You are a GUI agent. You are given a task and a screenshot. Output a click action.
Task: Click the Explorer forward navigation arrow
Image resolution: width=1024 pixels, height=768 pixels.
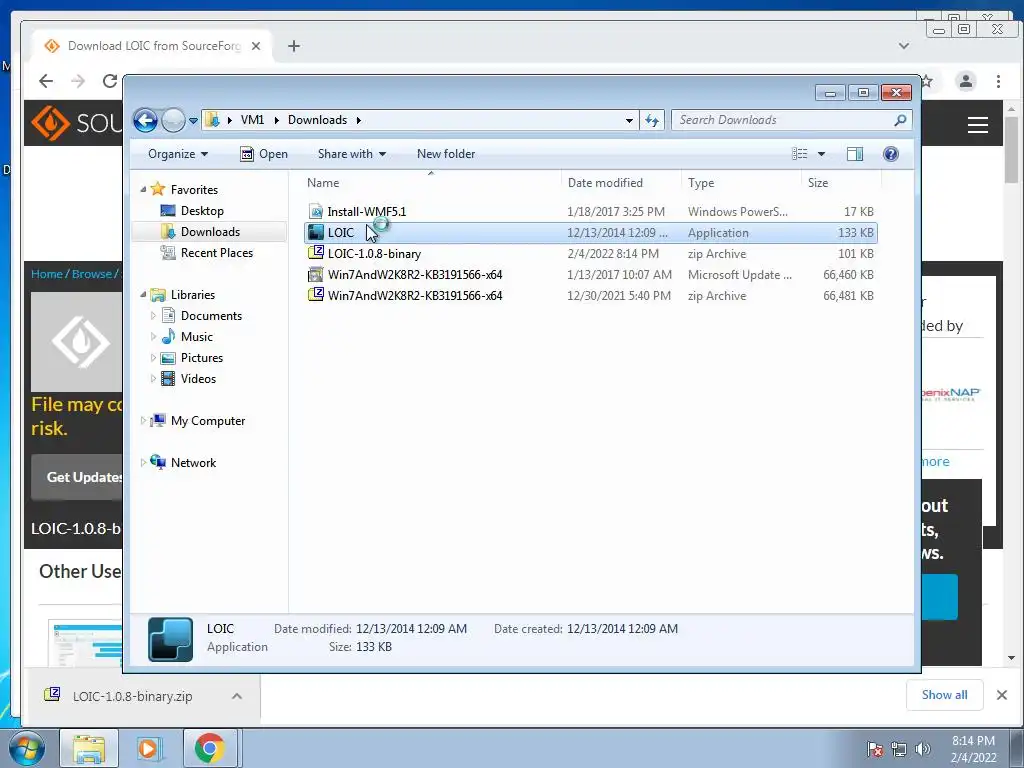[x=173, y=120]
